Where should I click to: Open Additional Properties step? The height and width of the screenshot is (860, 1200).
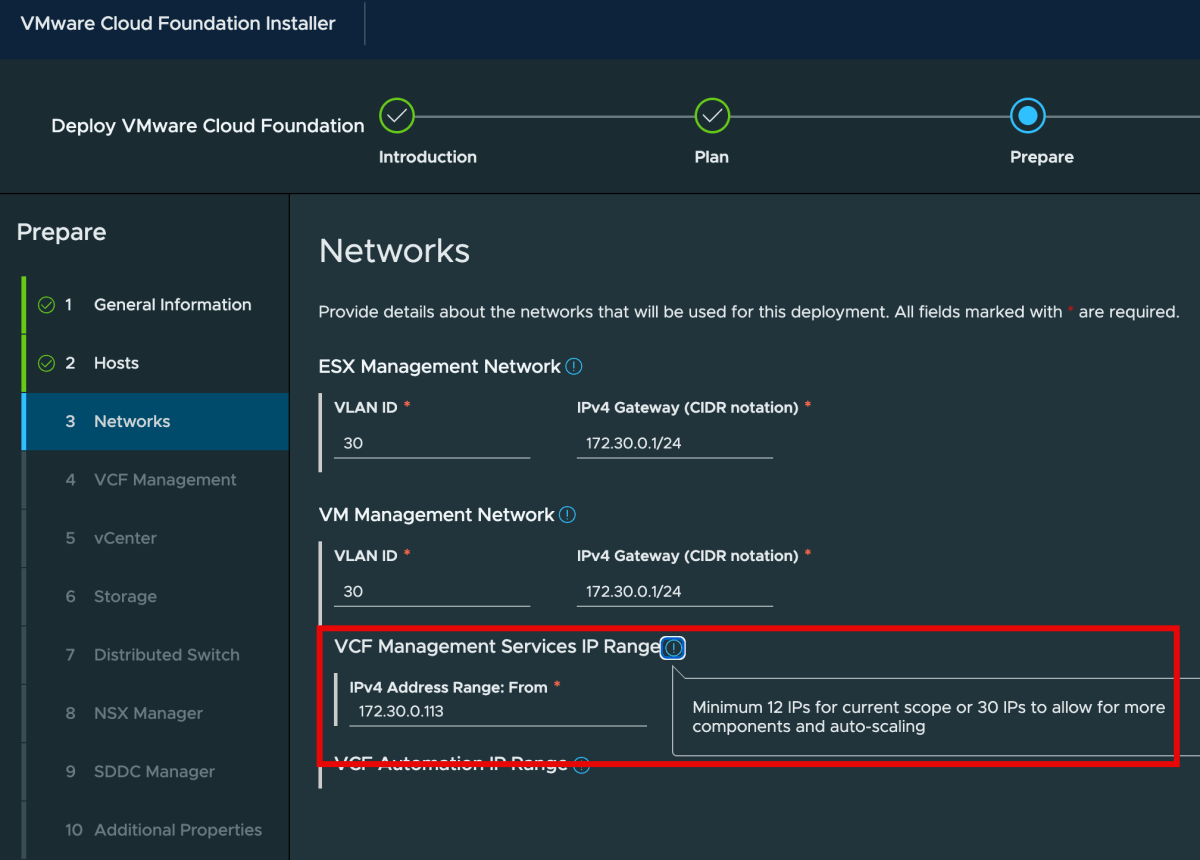pos(155,830)
